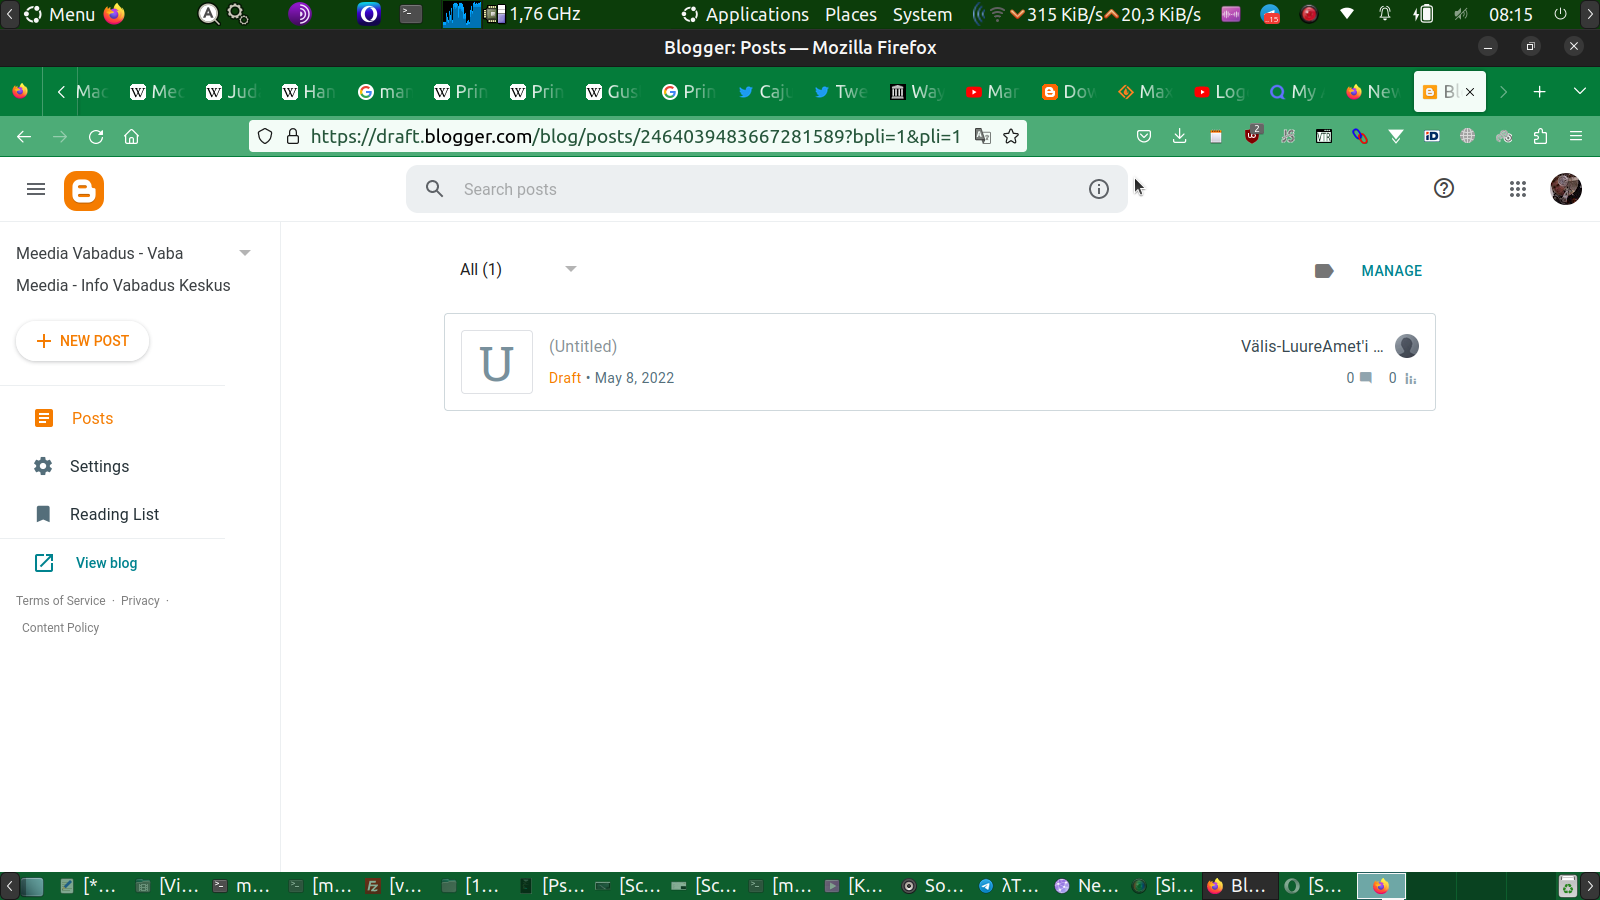Open the Blogger hamburger menu

click(x=36, y=189)
